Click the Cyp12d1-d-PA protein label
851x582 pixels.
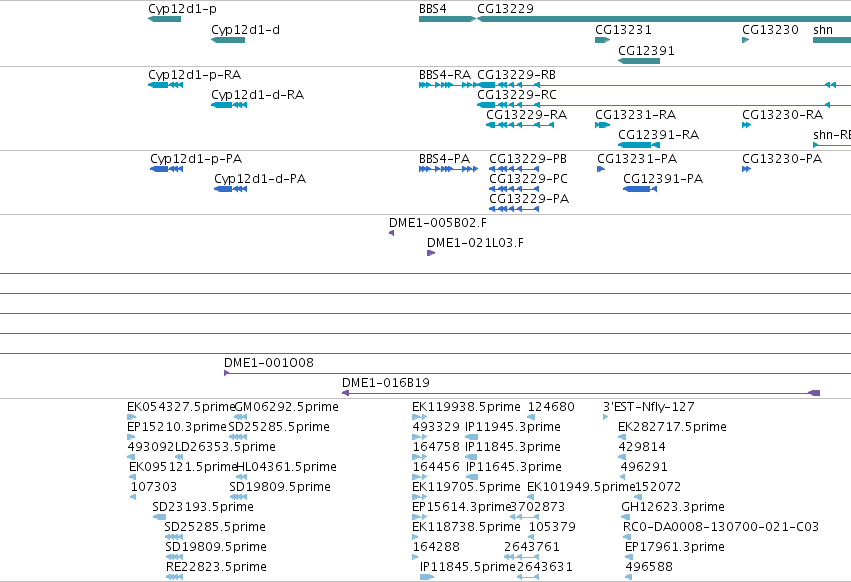[260, 179]
